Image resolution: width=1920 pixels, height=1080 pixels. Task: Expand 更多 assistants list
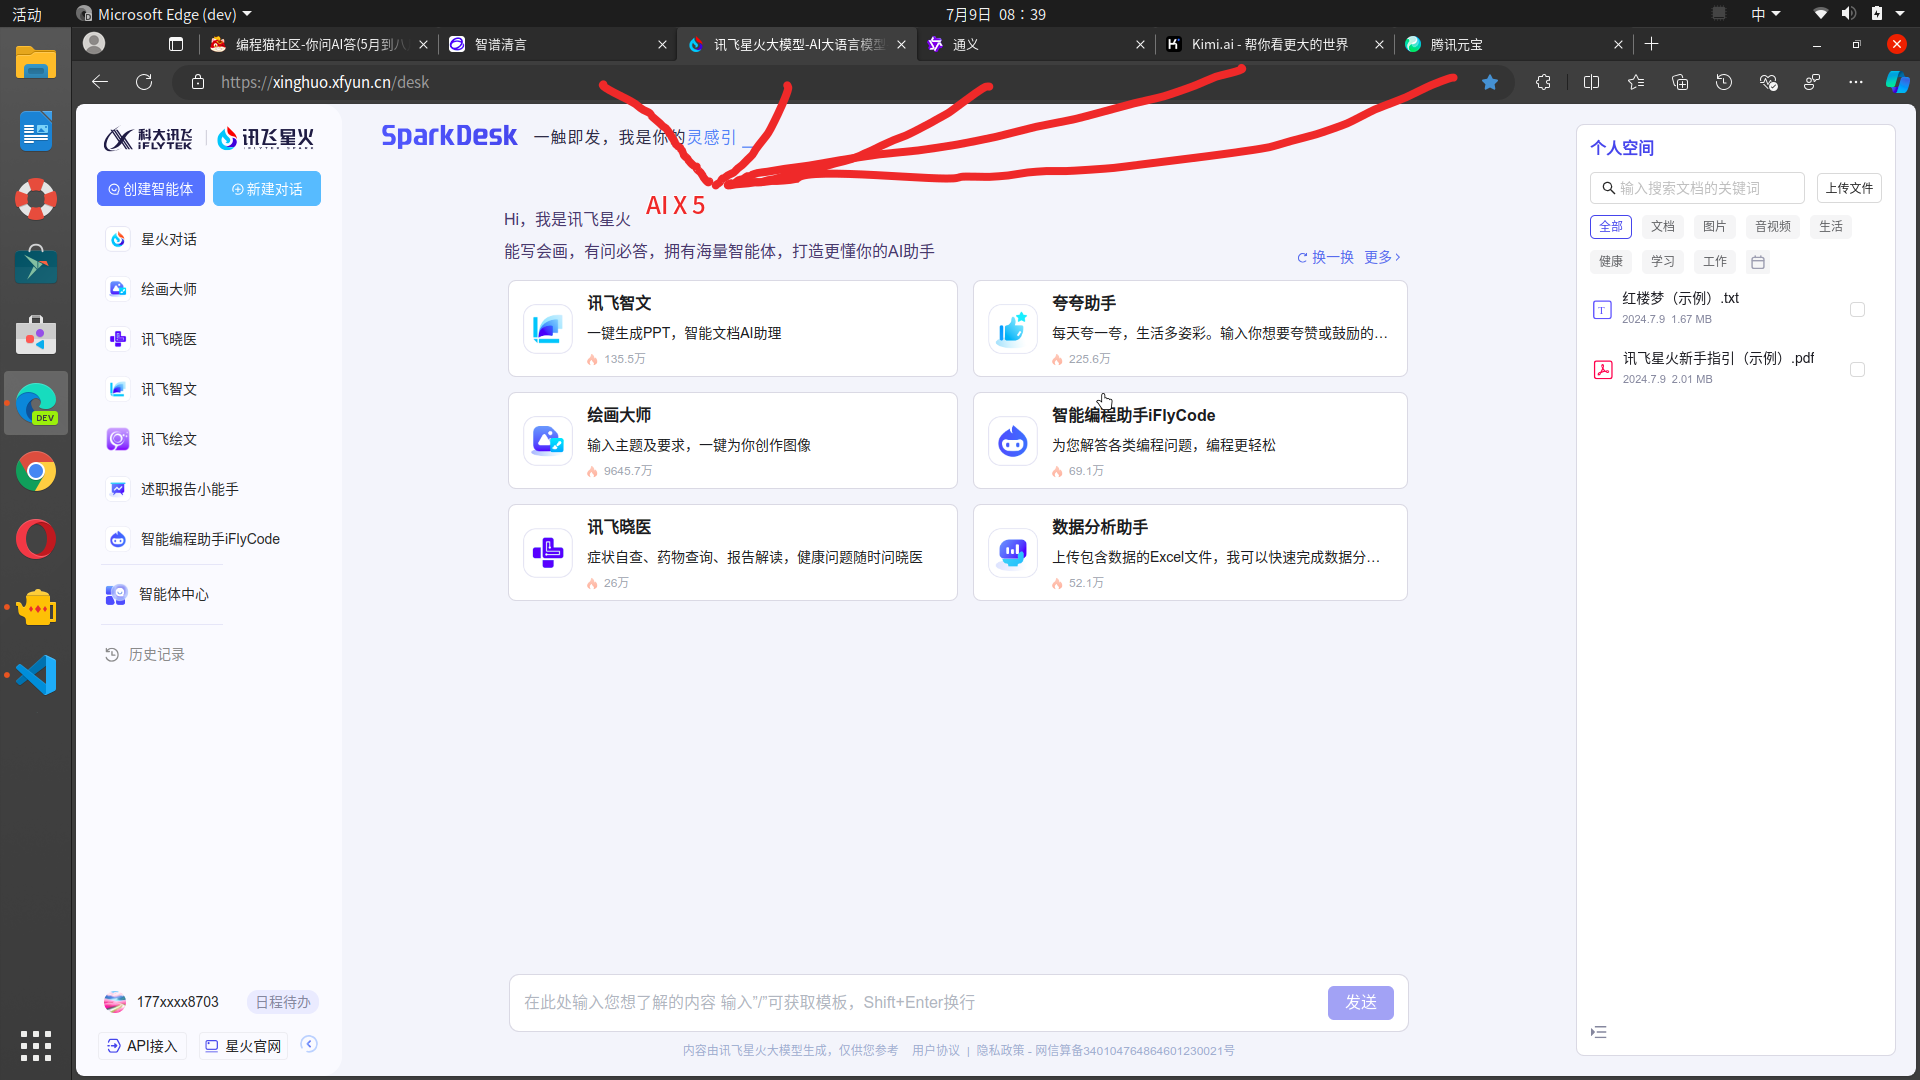(1382, 257)
